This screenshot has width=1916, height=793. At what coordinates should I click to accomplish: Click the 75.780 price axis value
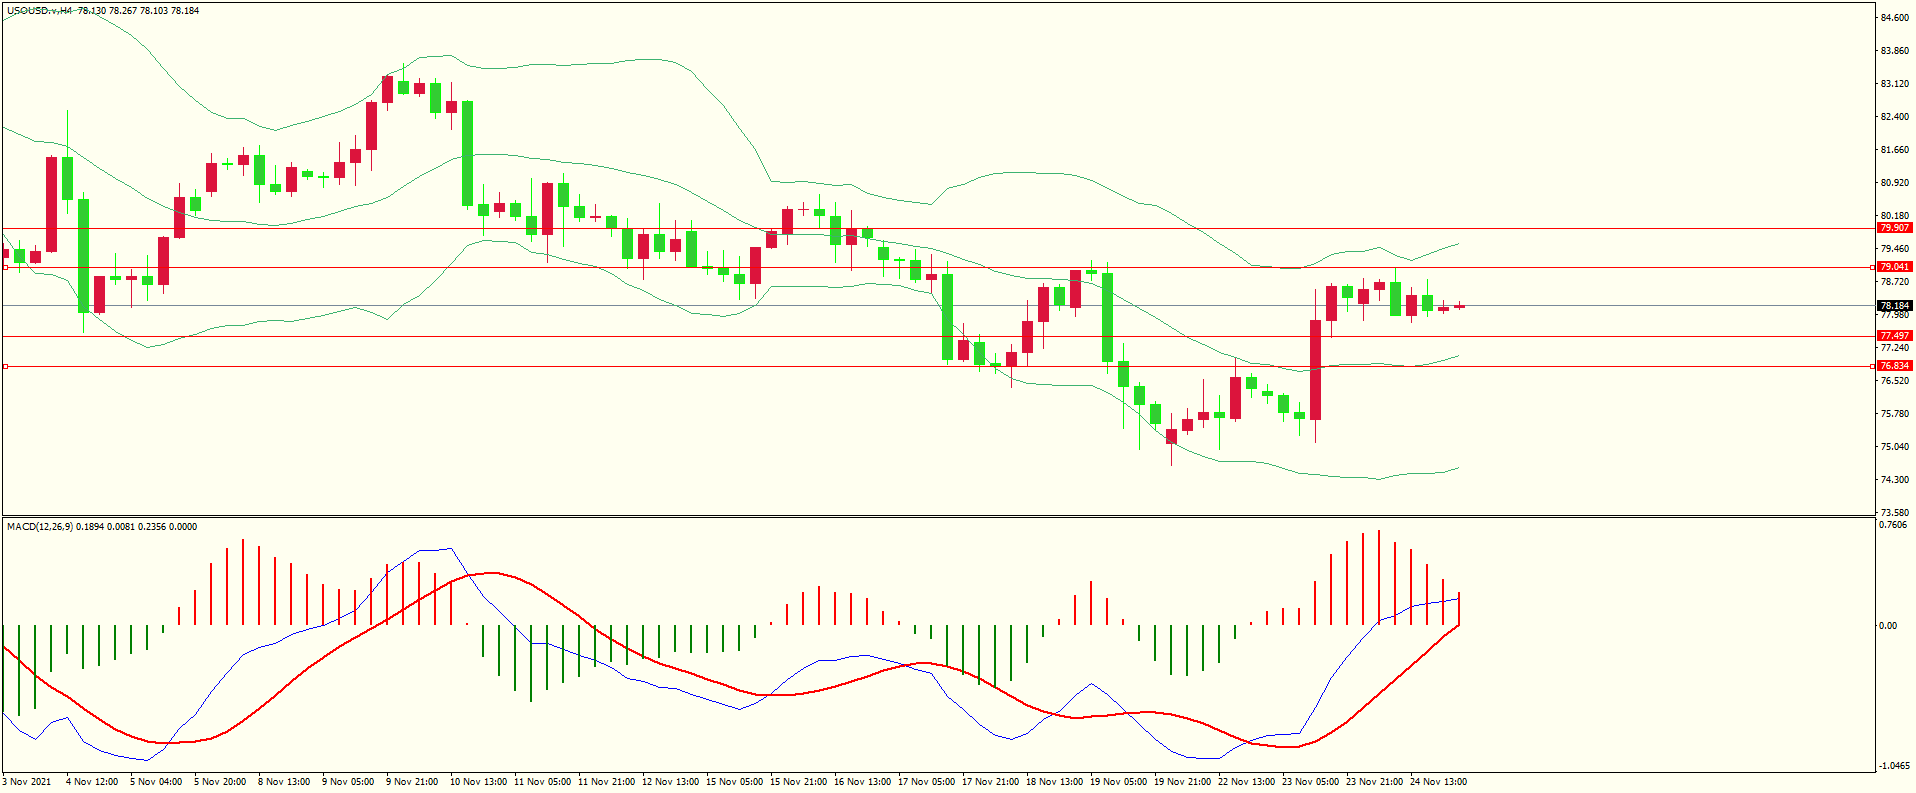pos(1895,414)
